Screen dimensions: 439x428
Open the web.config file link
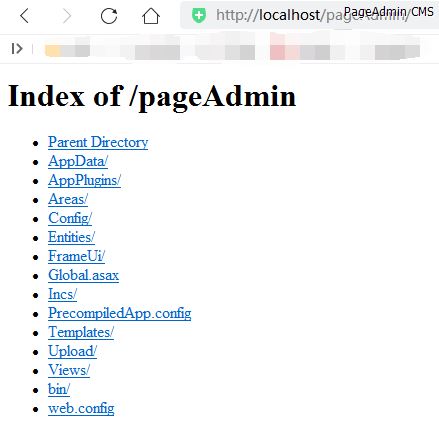(x=81, y=408)
